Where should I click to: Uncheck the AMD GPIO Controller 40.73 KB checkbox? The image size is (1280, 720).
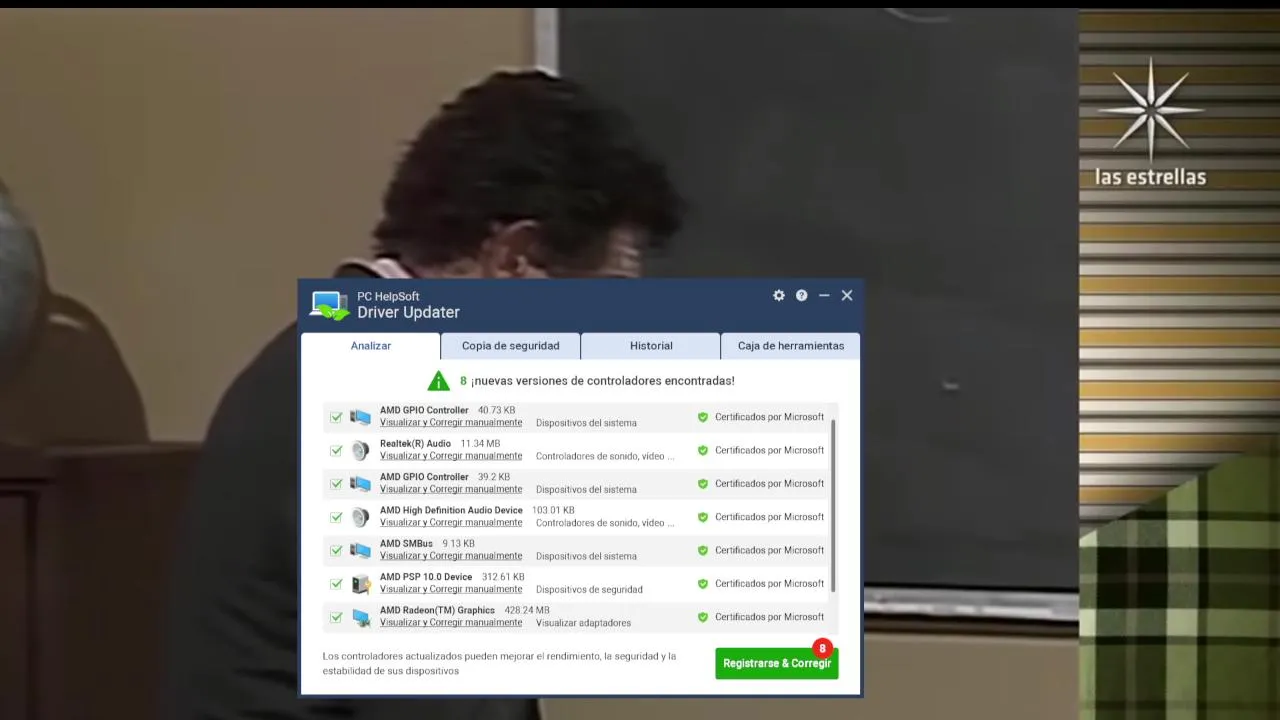coord(336,417)
